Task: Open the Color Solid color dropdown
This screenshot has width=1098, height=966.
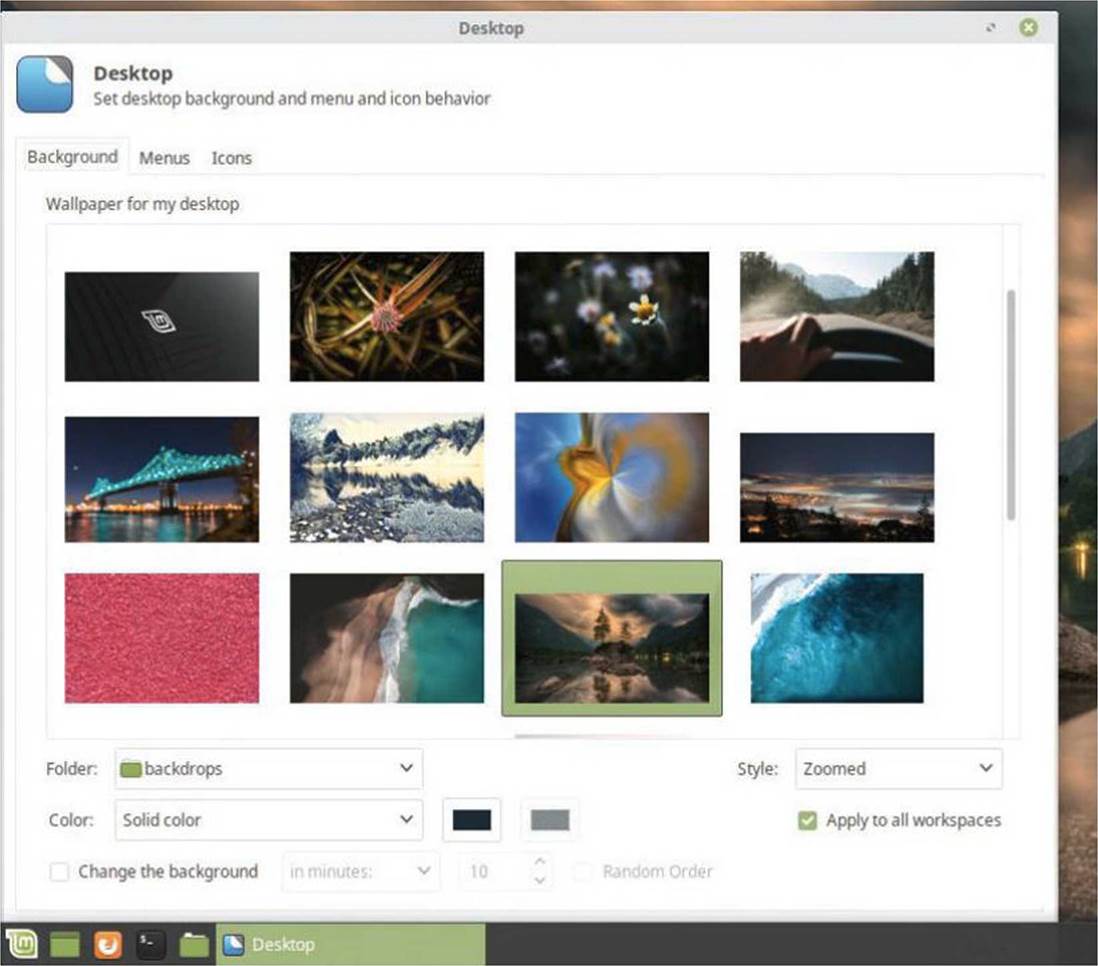Action: coord(269,820)
